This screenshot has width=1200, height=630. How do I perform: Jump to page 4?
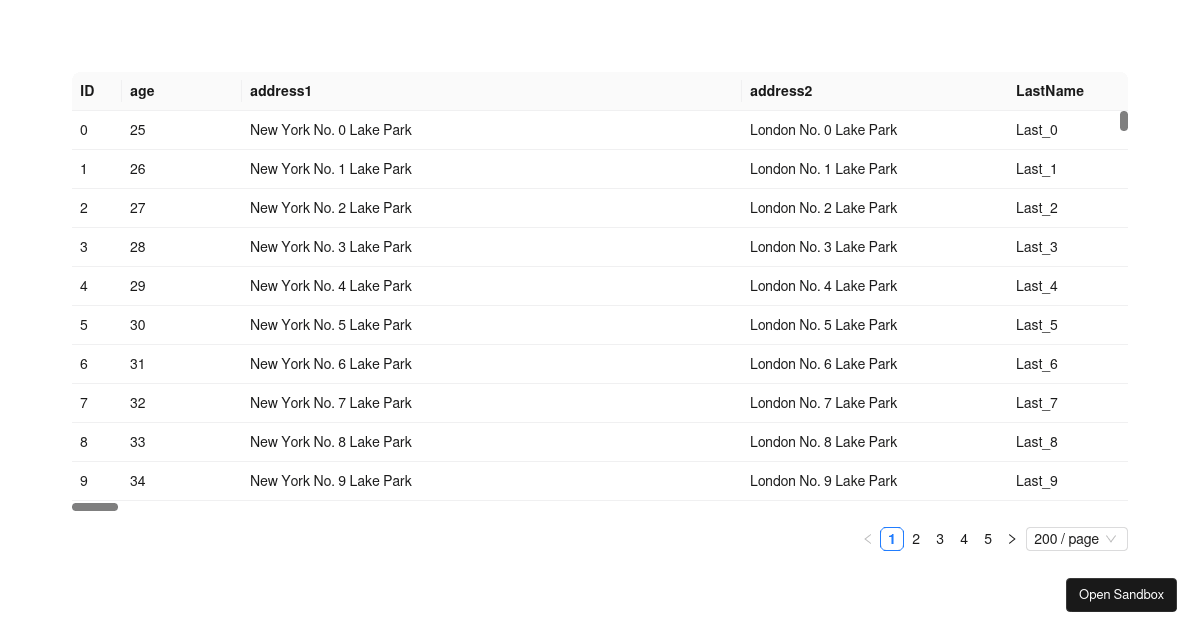tap(964, 539)
